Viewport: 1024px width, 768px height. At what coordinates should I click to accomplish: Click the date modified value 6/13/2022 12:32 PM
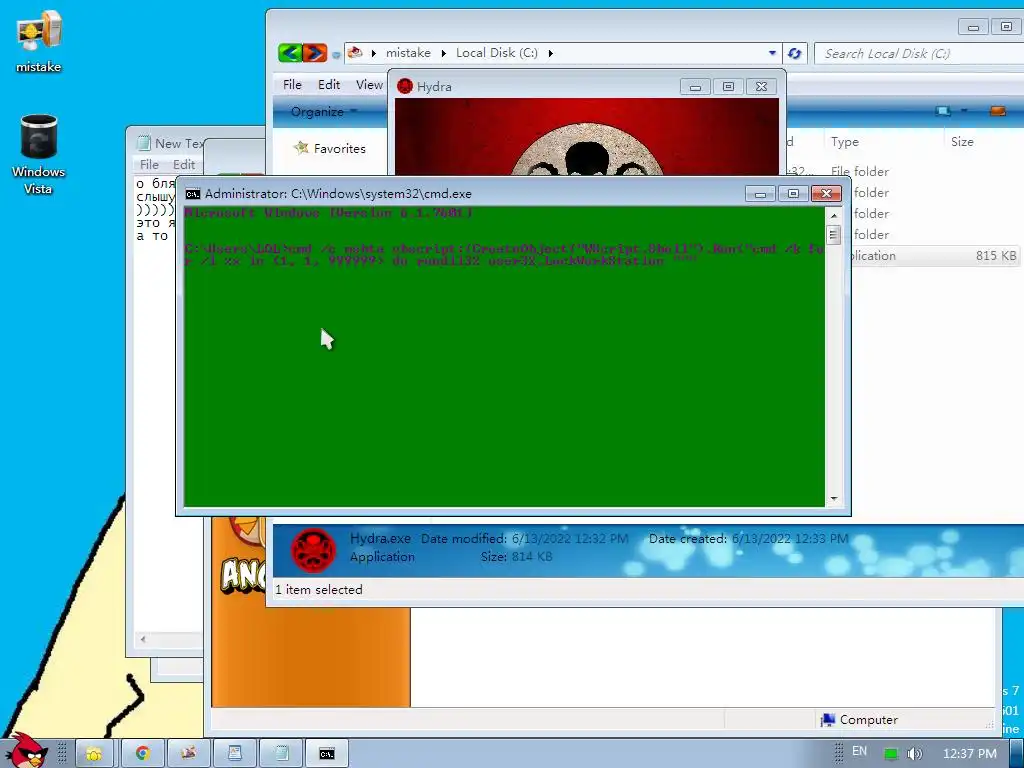(570, 539)
